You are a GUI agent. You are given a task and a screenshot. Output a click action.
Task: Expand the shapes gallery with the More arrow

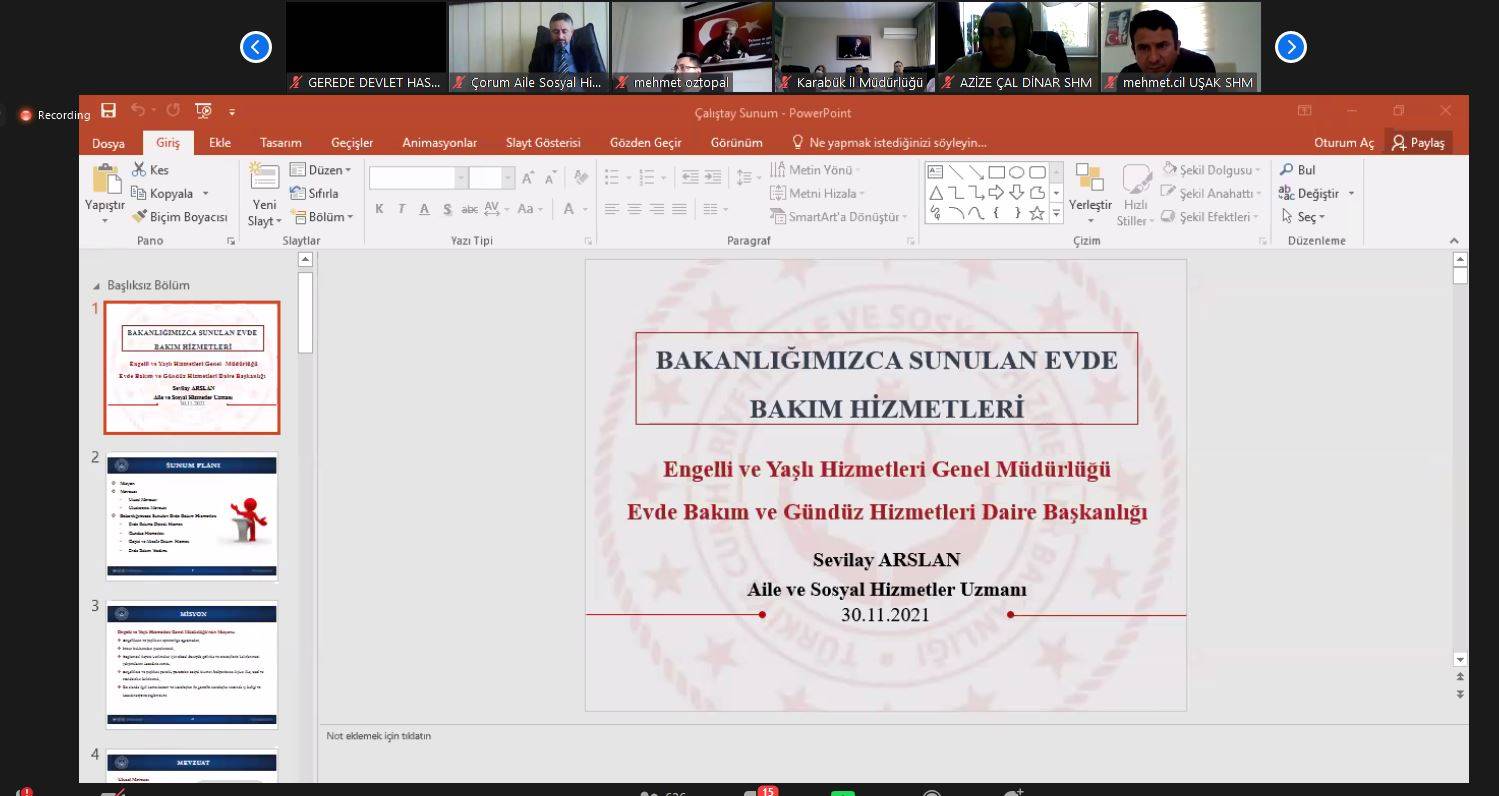[1056, 215]
